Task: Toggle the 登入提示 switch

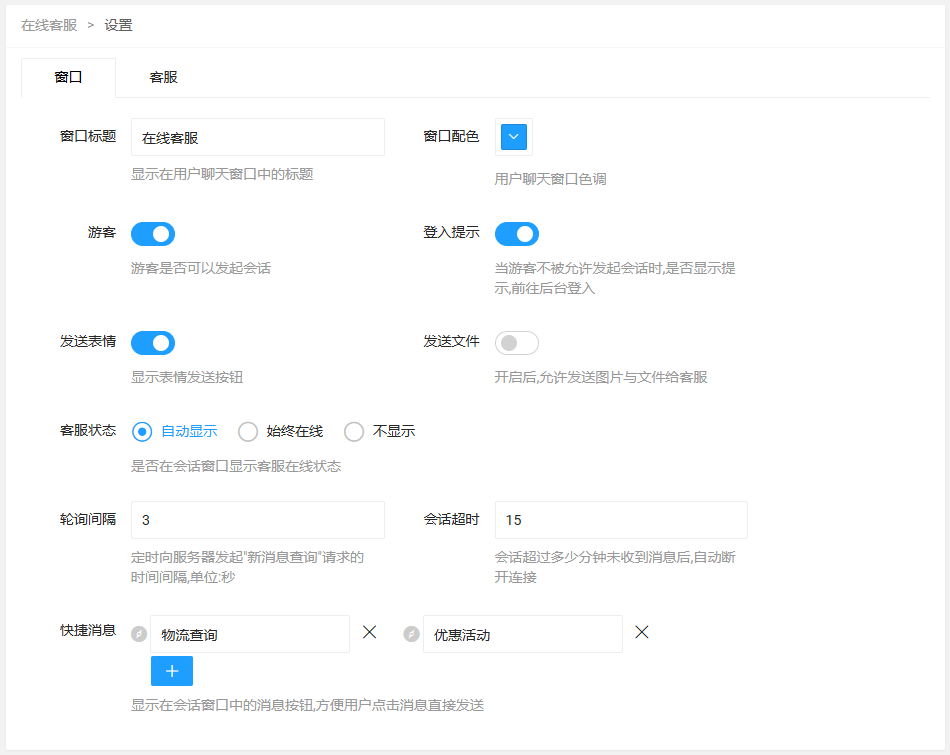Action: tap(517, 234)
